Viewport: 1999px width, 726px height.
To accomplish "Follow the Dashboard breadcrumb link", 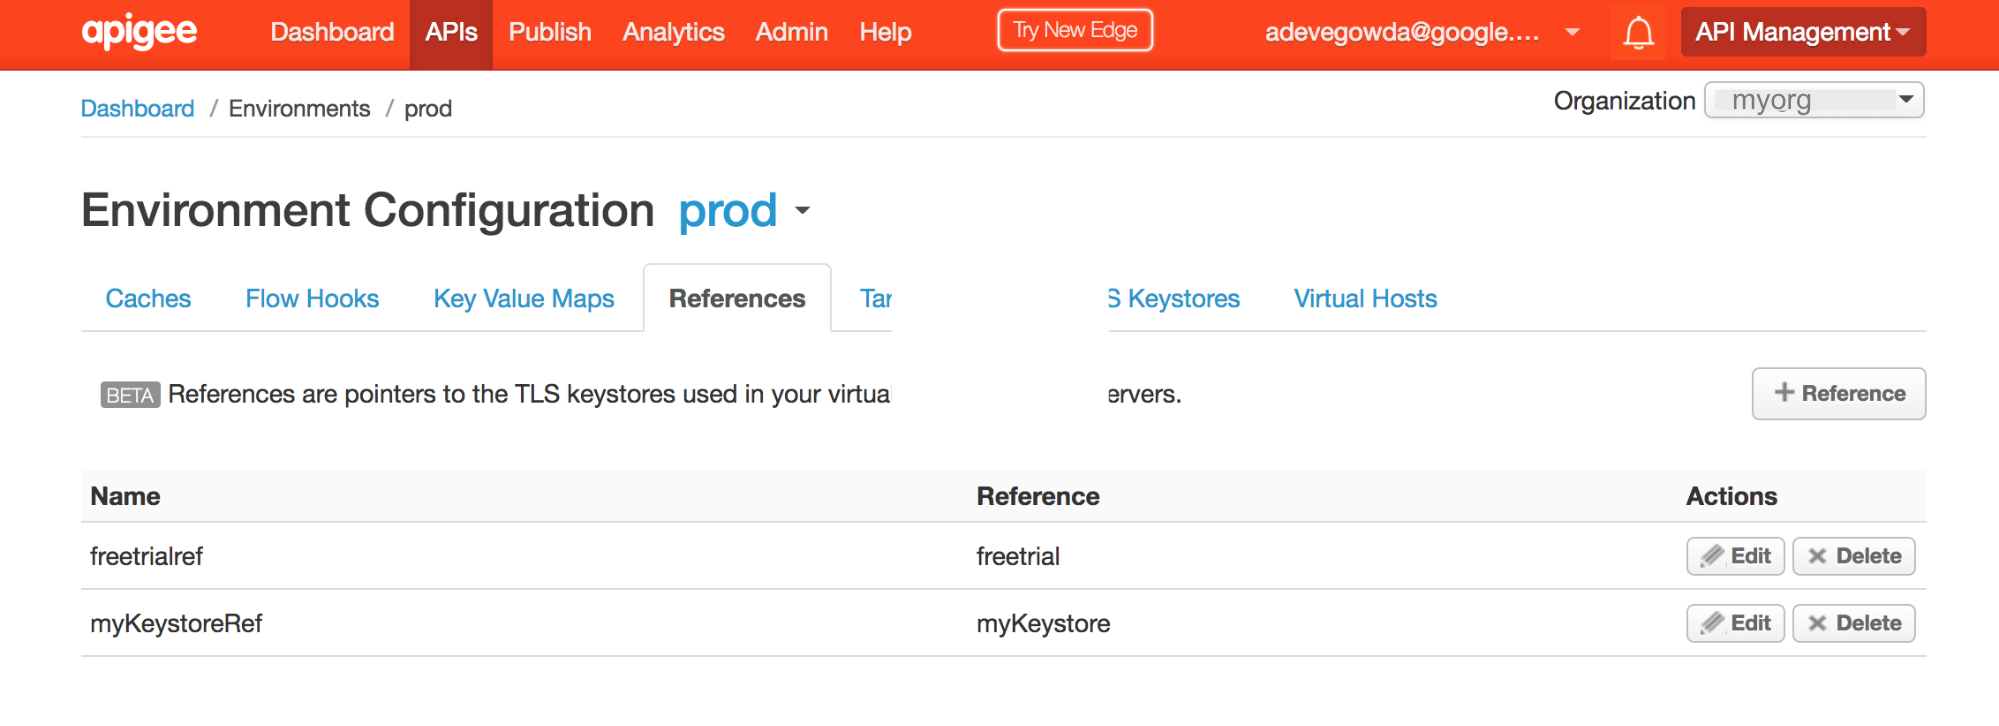I will tap(137, 108).
